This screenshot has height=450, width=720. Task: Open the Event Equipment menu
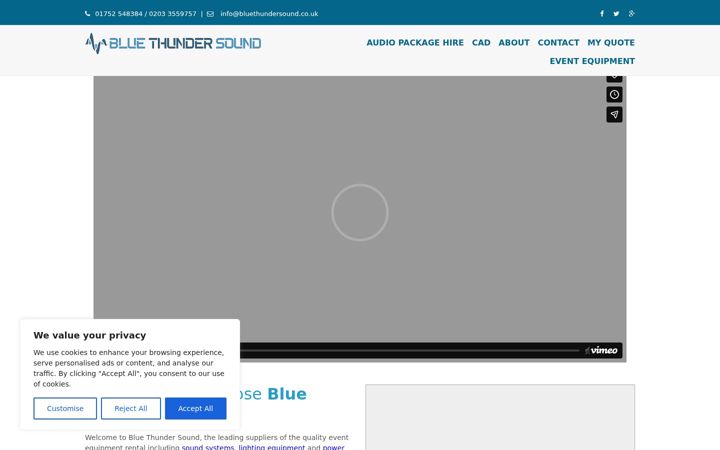tap(592, 61)
